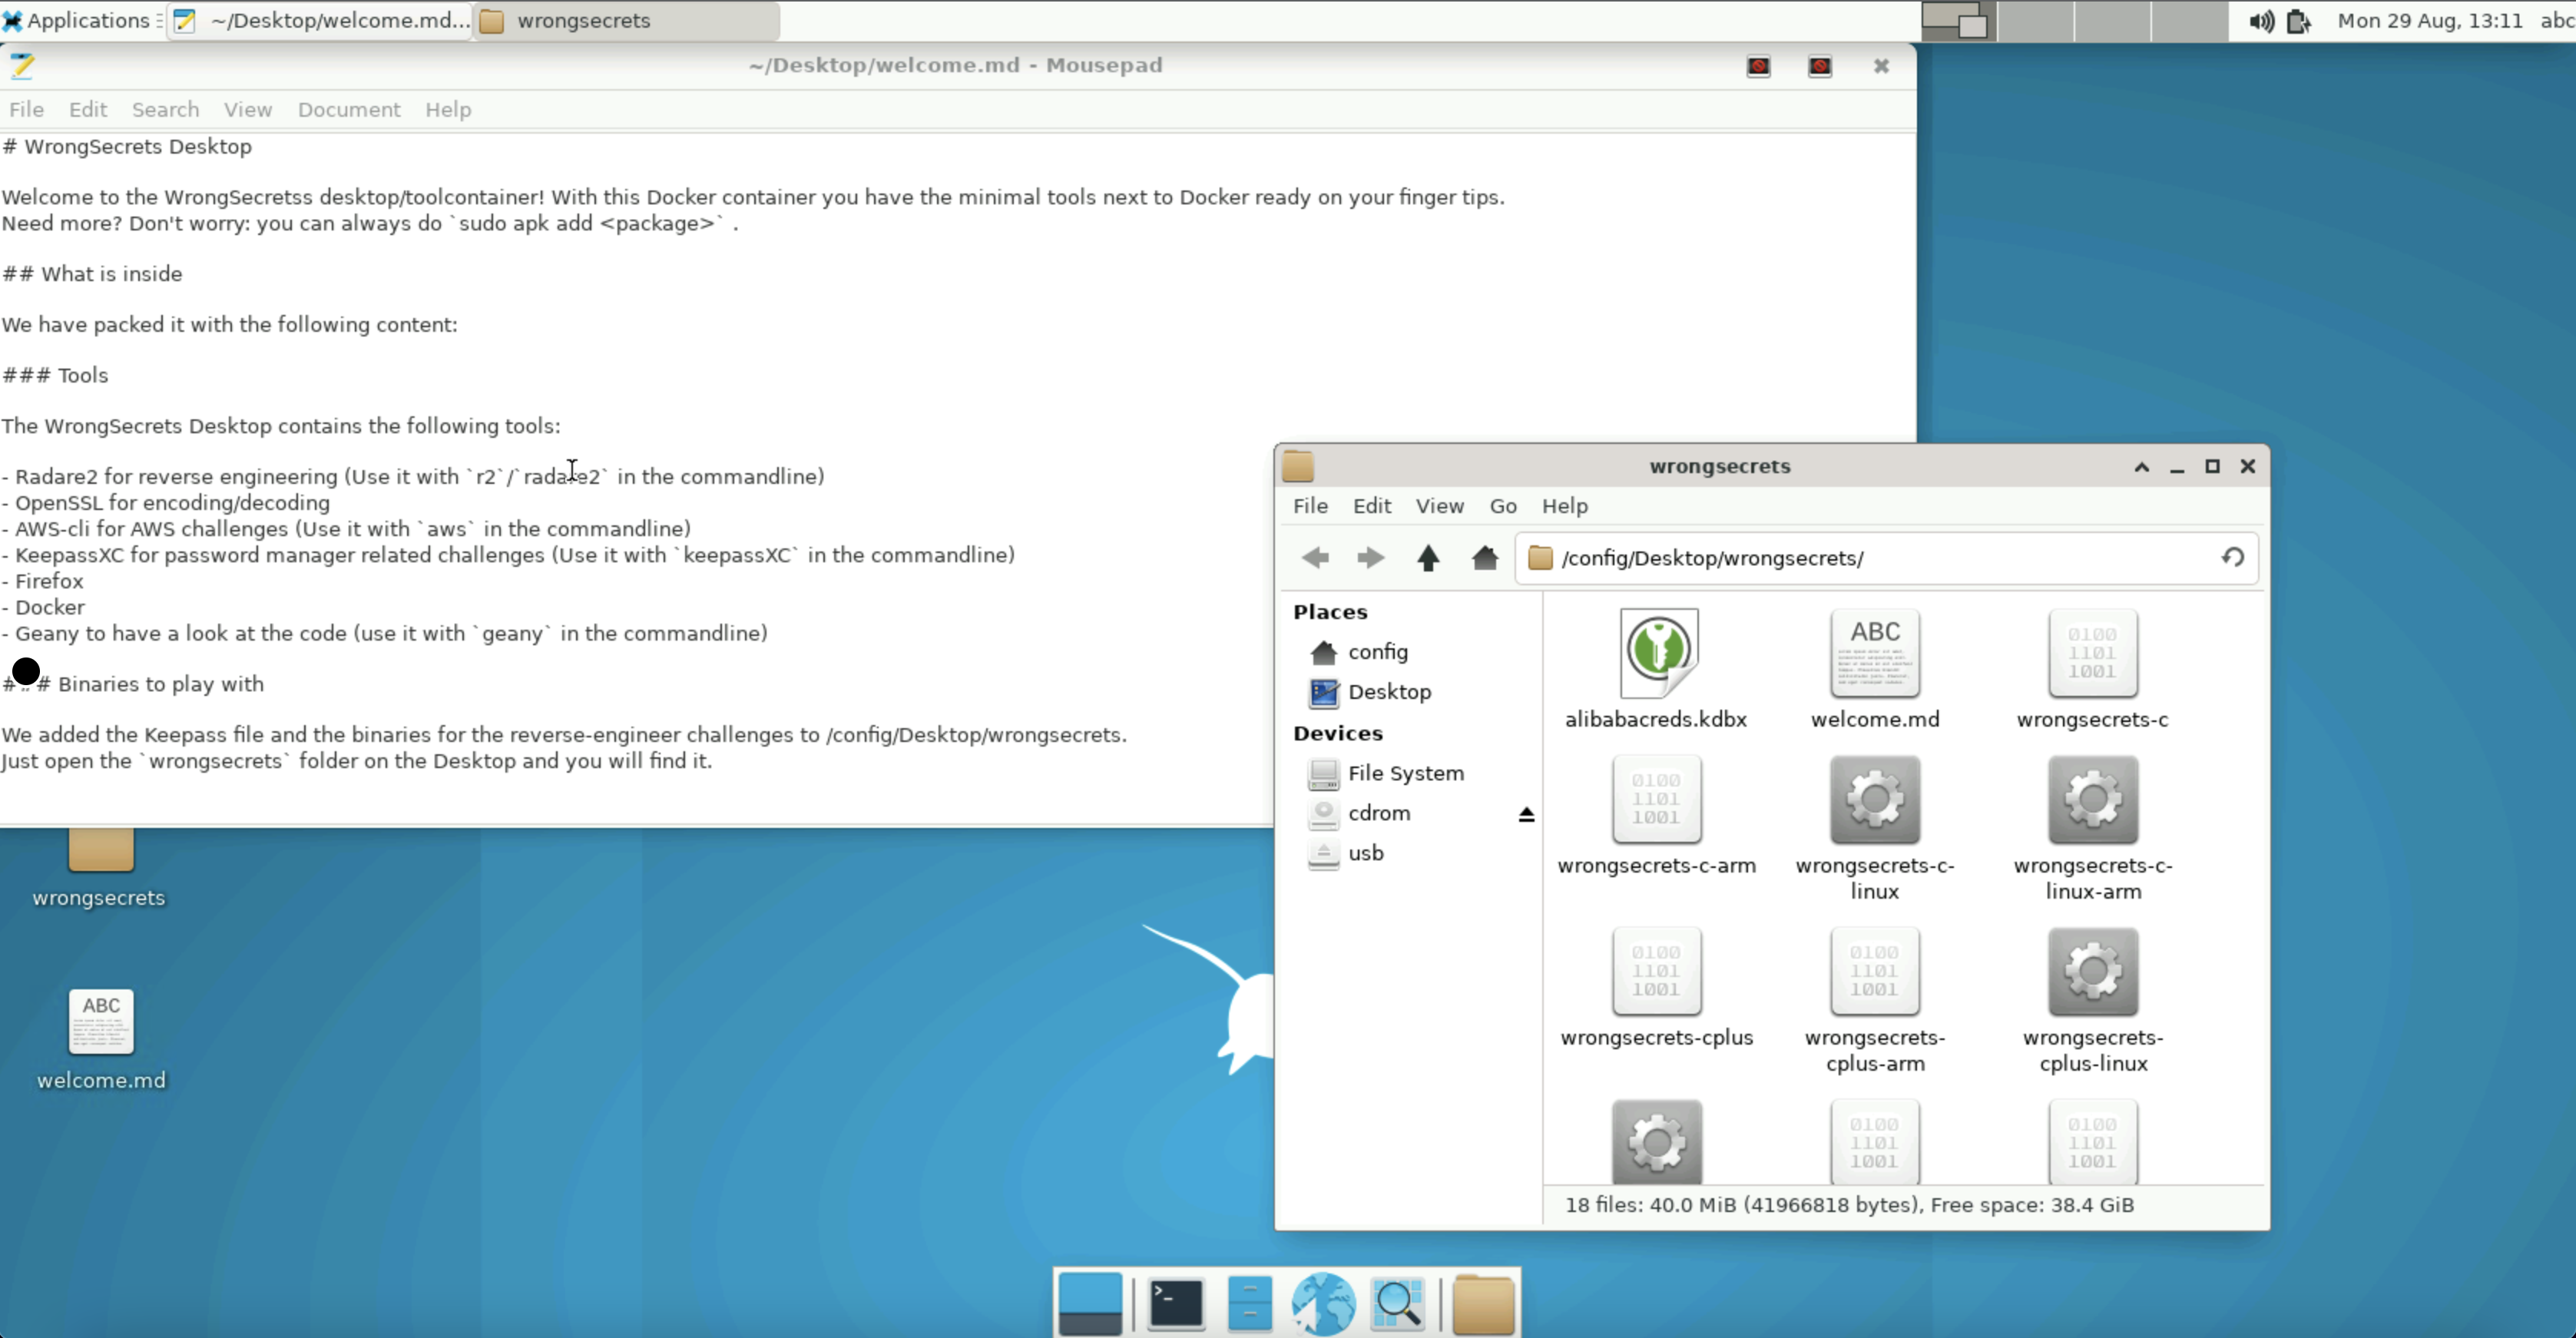Image resolution: width=2576 pixels, height=1338 pixels.
Task: Reload the current folder listing
Action: [2233, 558]
